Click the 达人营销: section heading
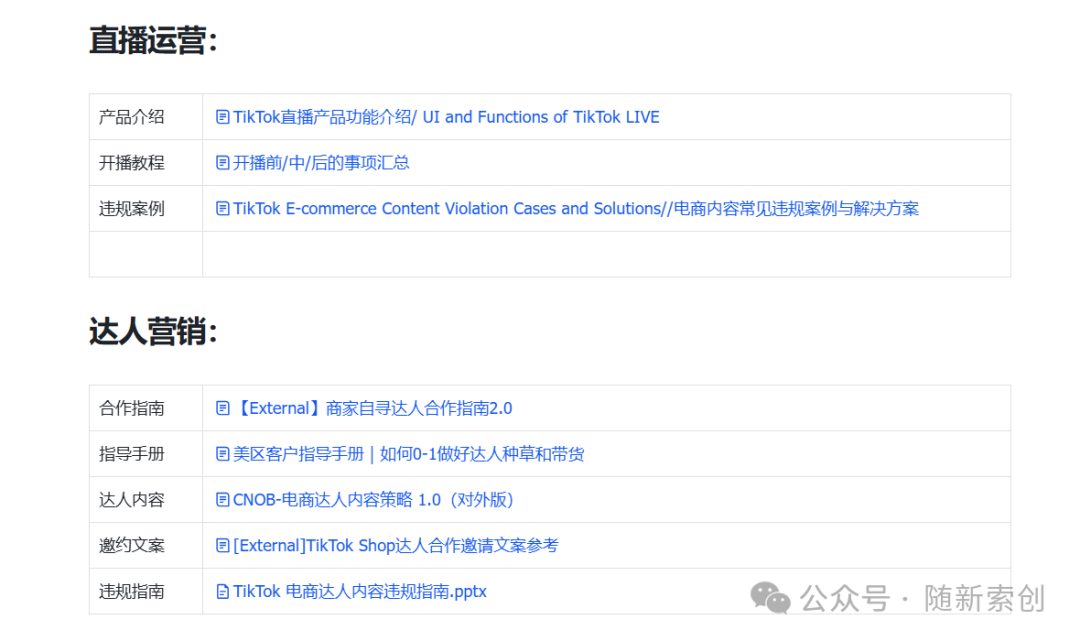Screen dimensions: 1080x641 pyautogui.click(x=154, y=331)
